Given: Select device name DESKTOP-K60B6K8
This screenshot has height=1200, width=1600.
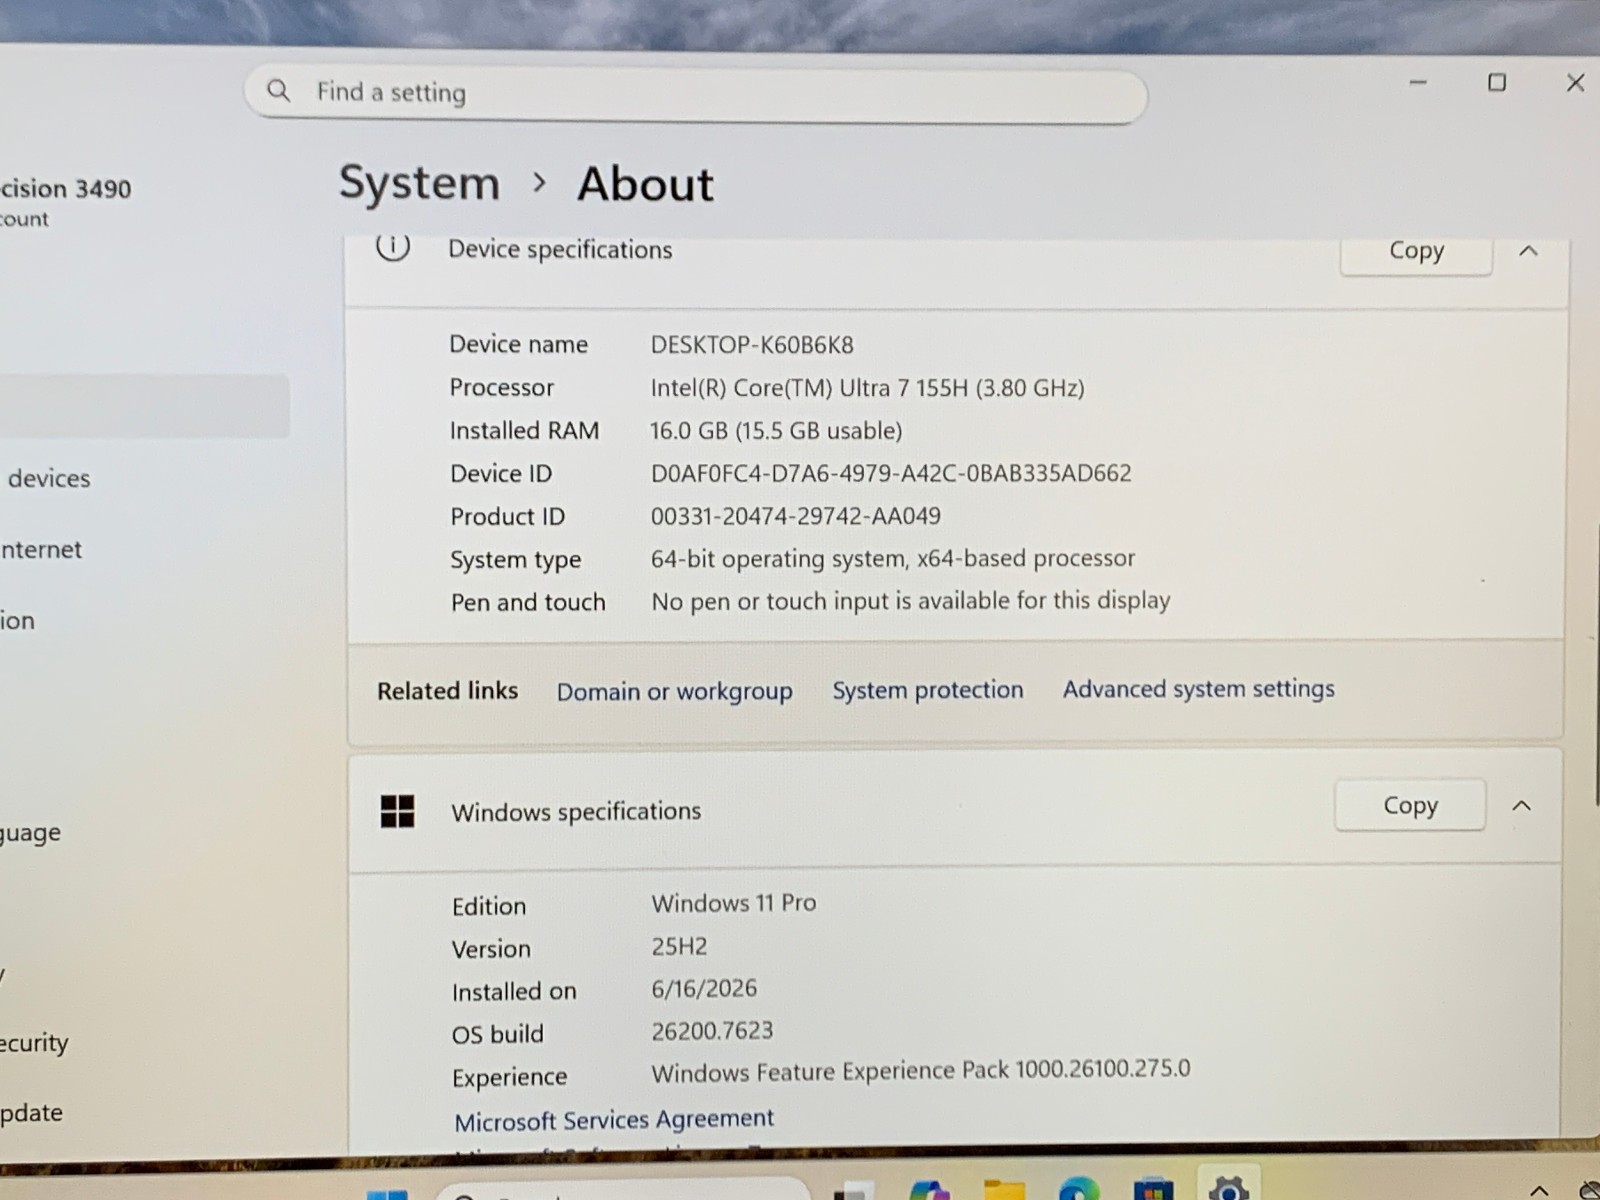Looking at the screenshot, I should [x=752, y=345].
